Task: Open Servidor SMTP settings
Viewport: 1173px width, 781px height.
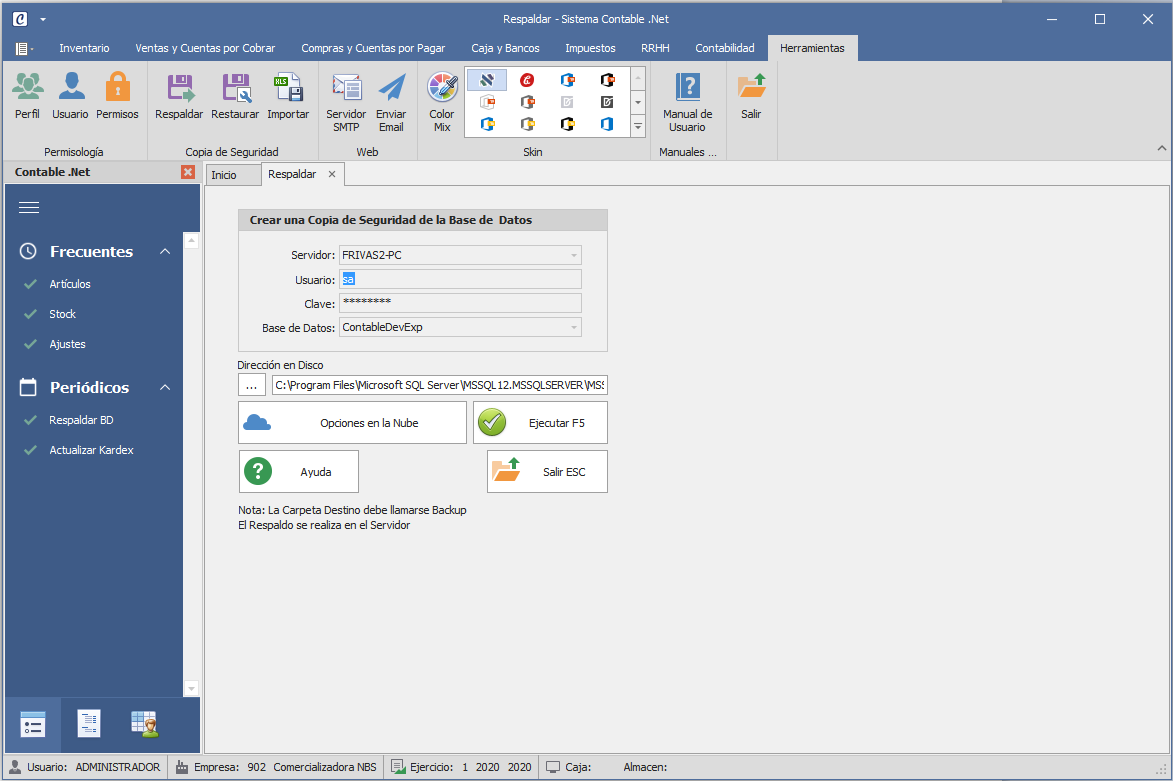Action: 346,102
